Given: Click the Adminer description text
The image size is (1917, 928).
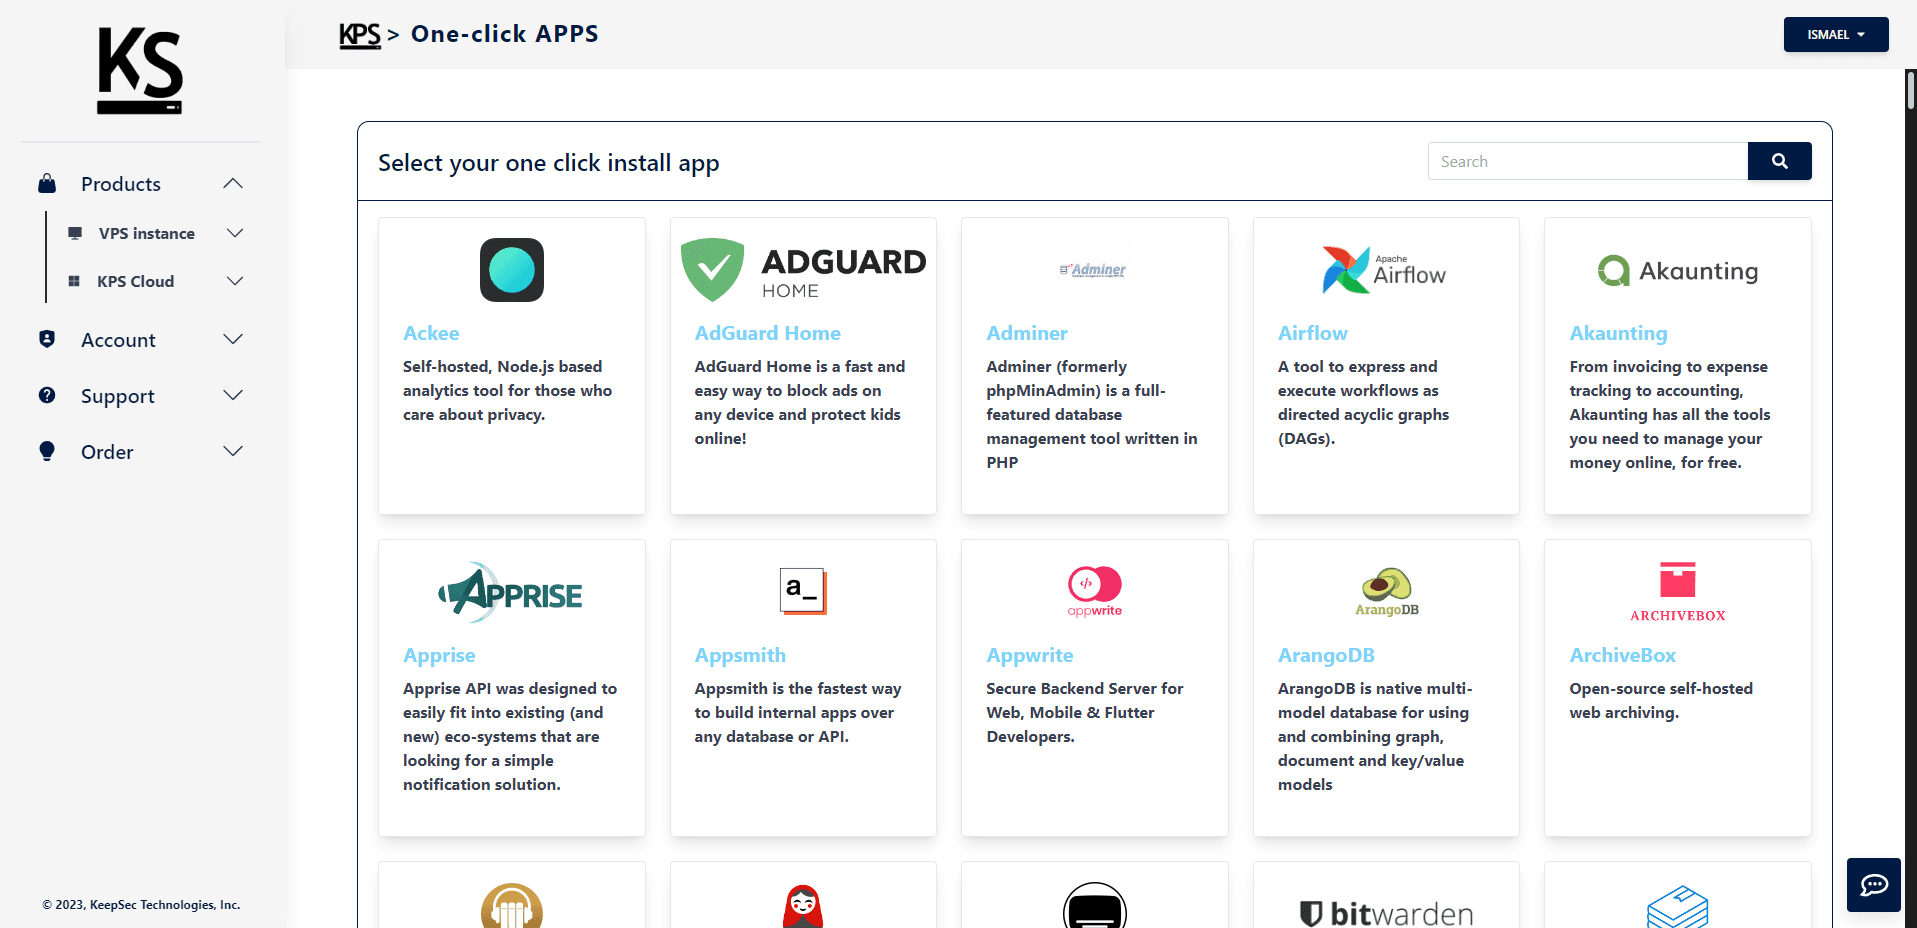Looking at the screenshot, I should click(x=1092, y=414).
